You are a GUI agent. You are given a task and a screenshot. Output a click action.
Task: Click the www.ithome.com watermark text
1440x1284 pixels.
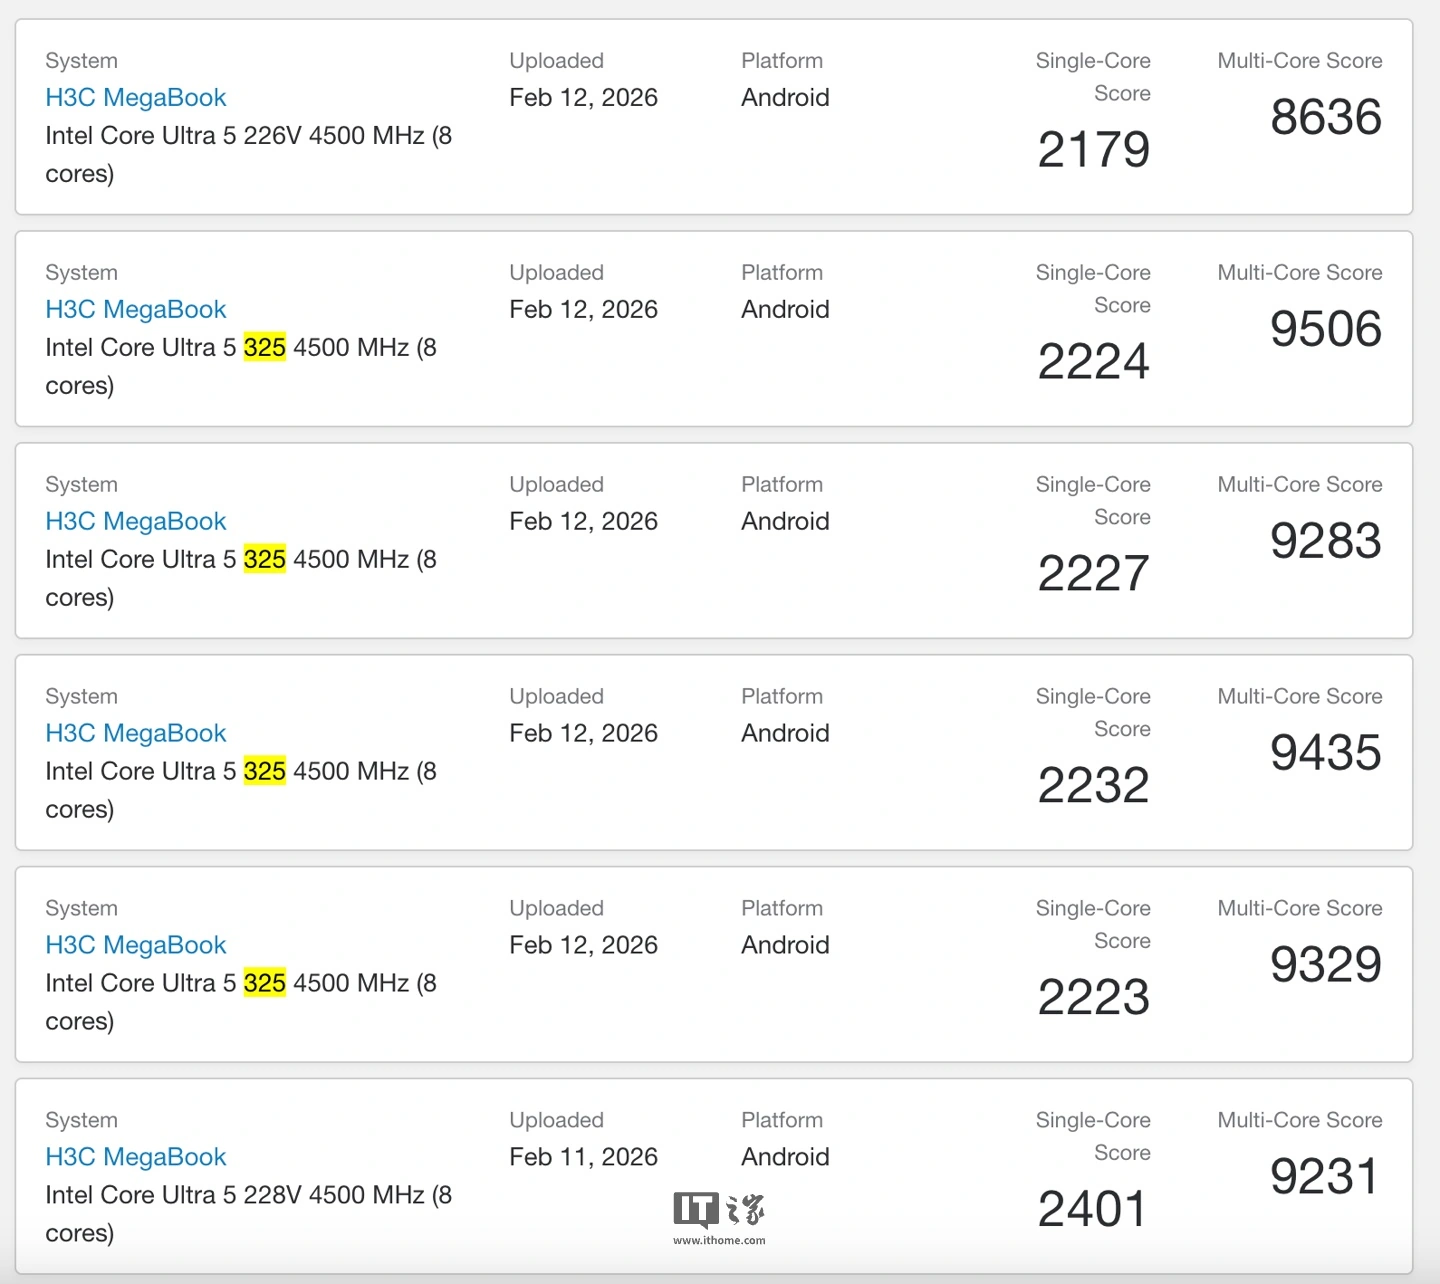coord(719,1241)
